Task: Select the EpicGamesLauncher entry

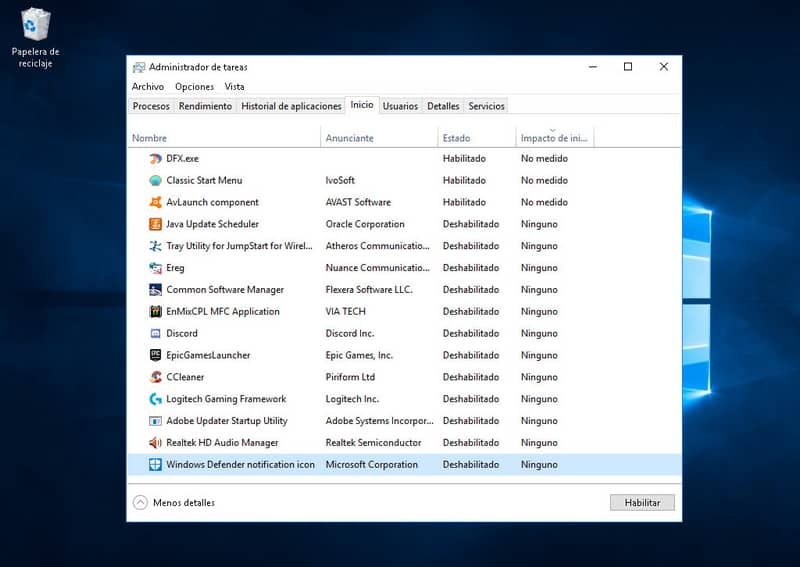Action: click(208, 355)
